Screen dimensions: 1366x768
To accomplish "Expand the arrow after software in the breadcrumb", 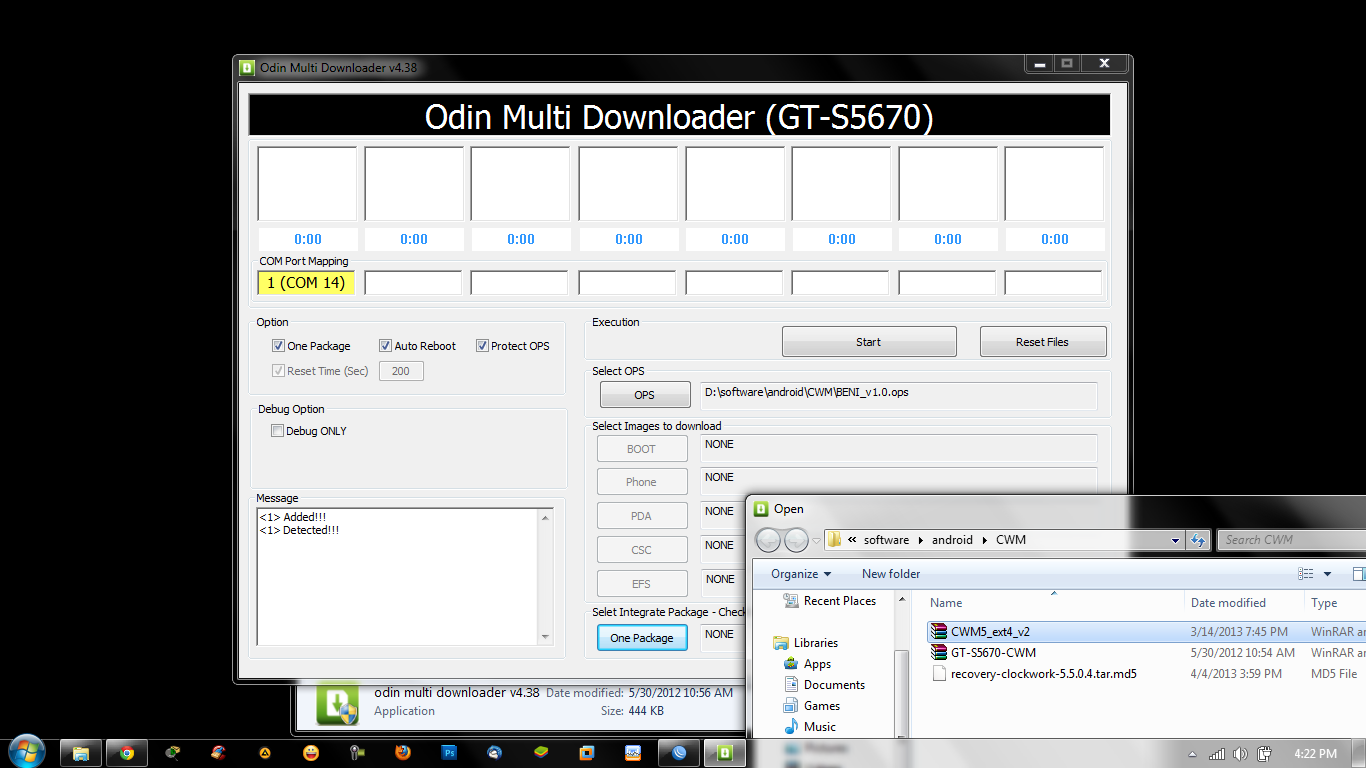I will tap(920, 540).
